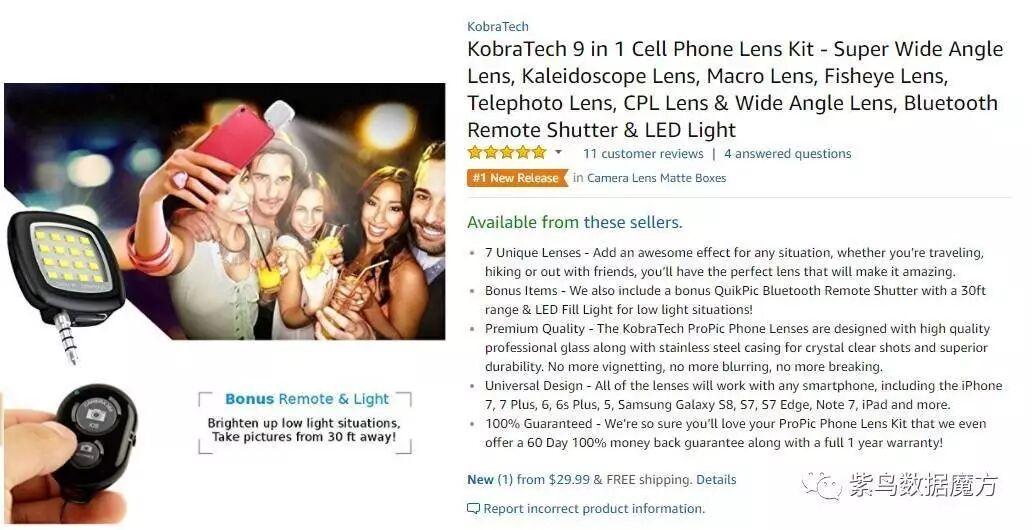The height and width of the screenshot is (530, 1032).
Task: Select the product title text
Action: click(x=735, y=89)
